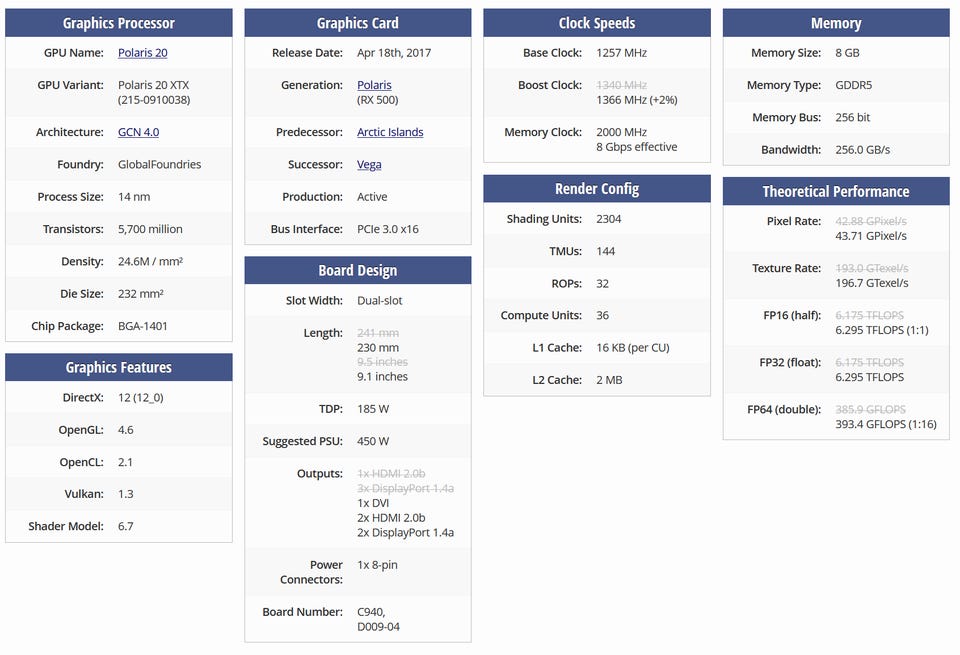
Task: Click the Graphics Processor section header
Action: coord(119,23)
